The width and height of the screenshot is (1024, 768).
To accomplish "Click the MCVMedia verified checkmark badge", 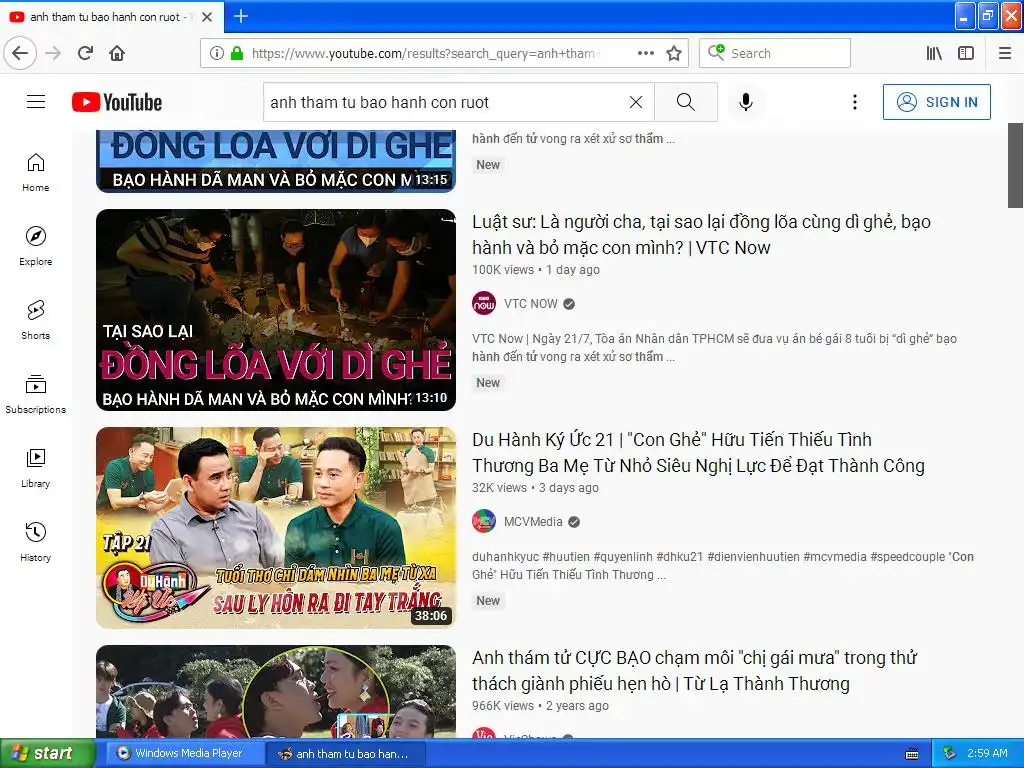I will click(x=574, y=522).
